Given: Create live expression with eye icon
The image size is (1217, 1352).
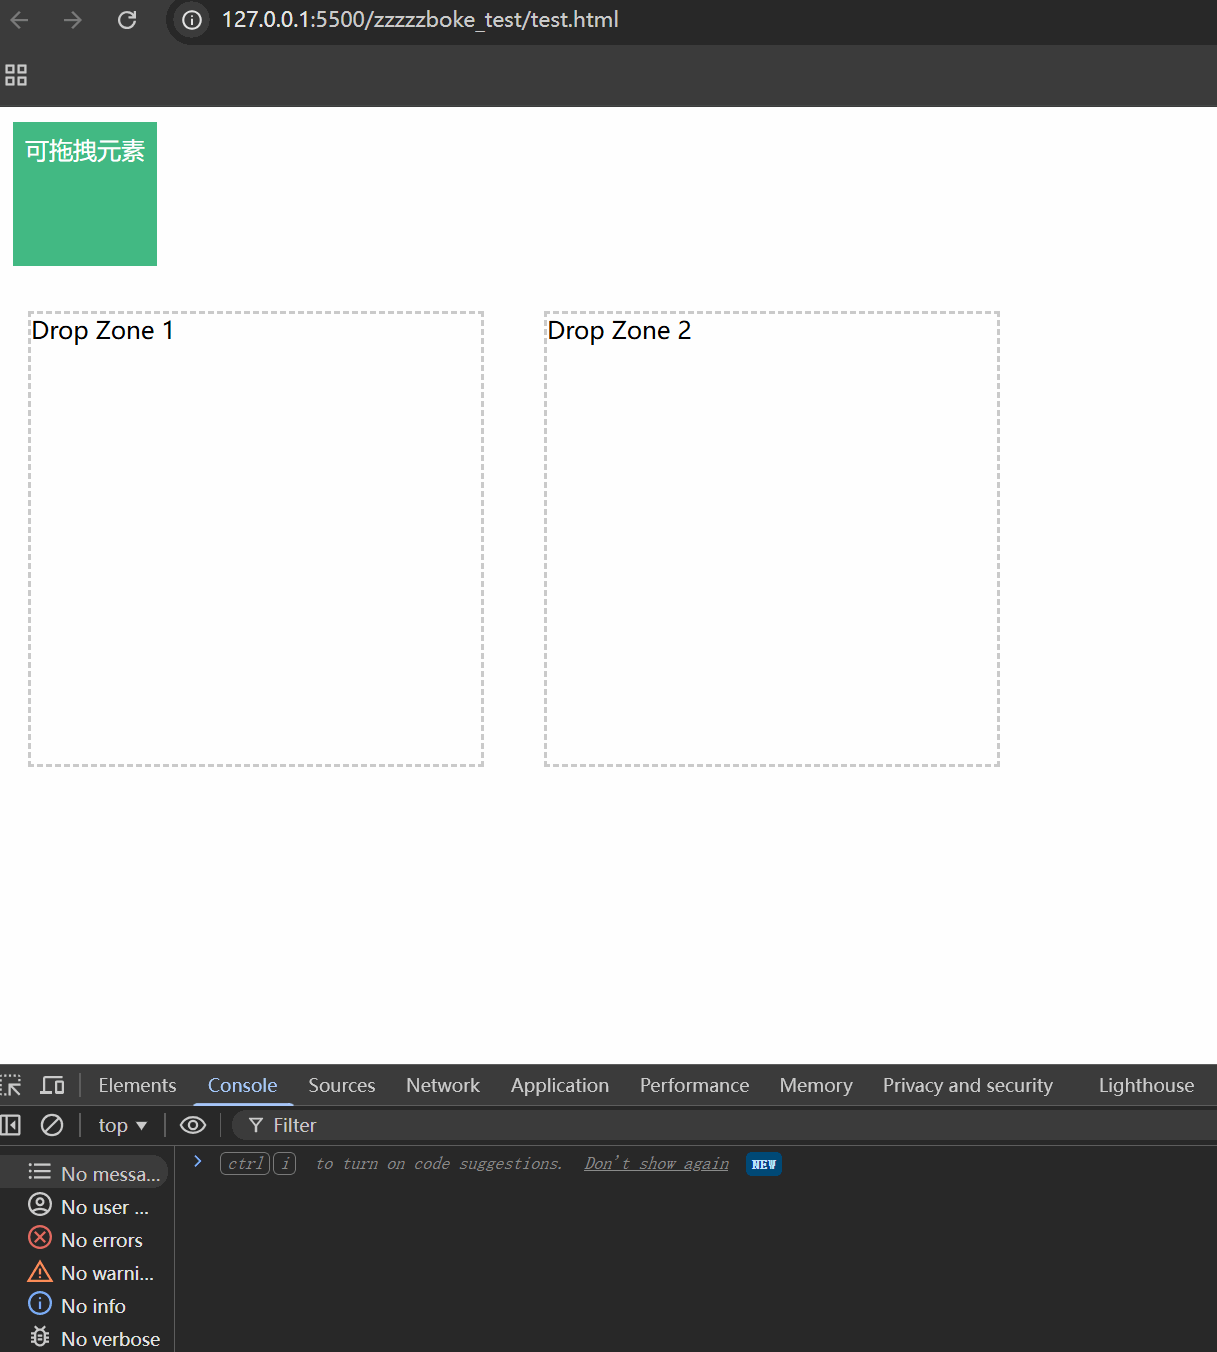Looking at the screenshot, I should 193,1125.
